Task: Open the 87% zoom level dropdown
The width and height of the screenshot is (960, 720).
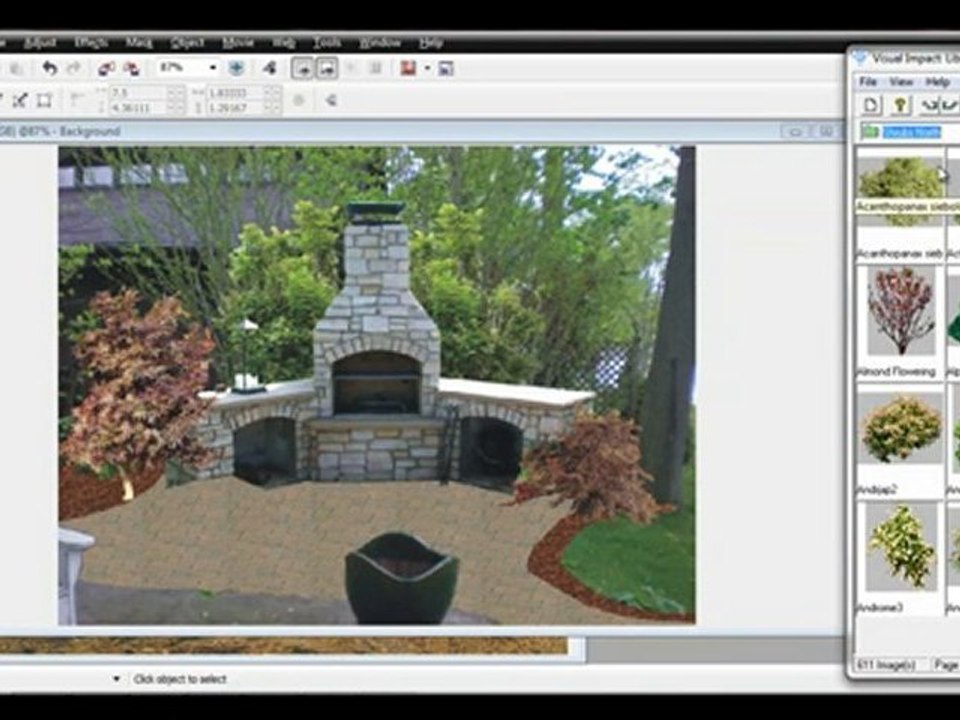Action: (x=212, y=68)
